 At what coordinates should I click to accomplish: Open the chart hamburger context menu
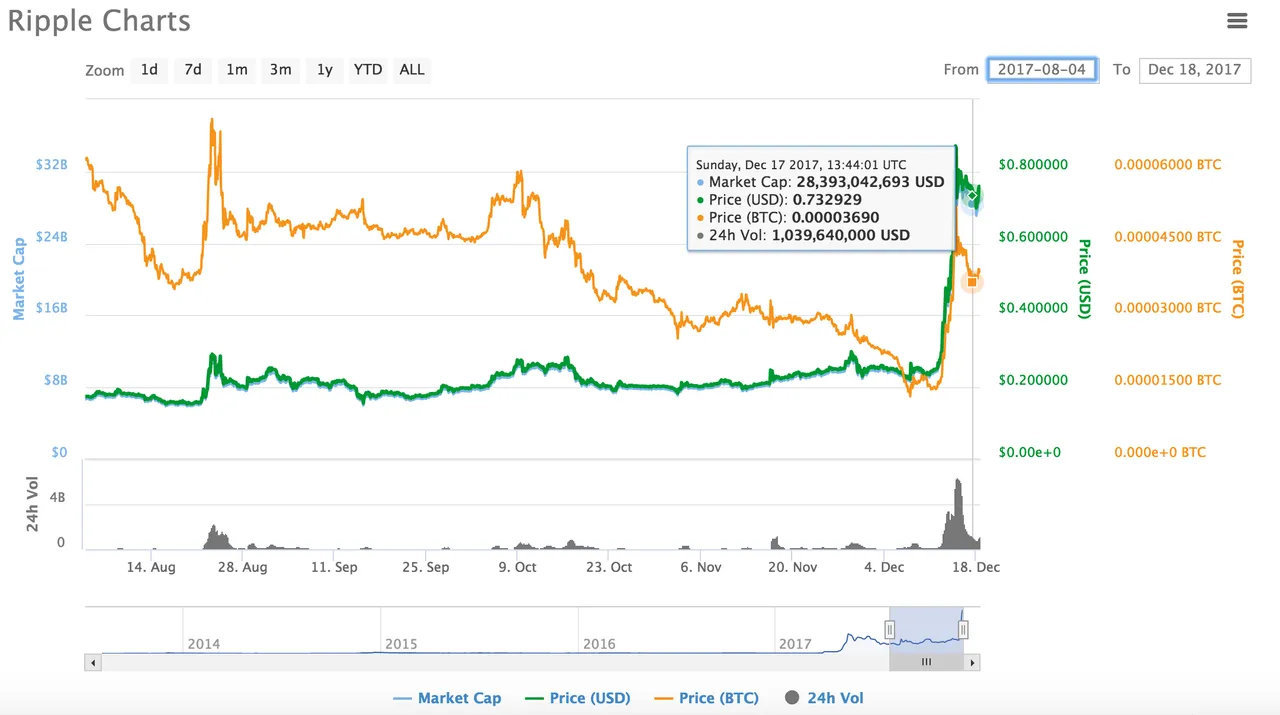(x=1237, y=20)
